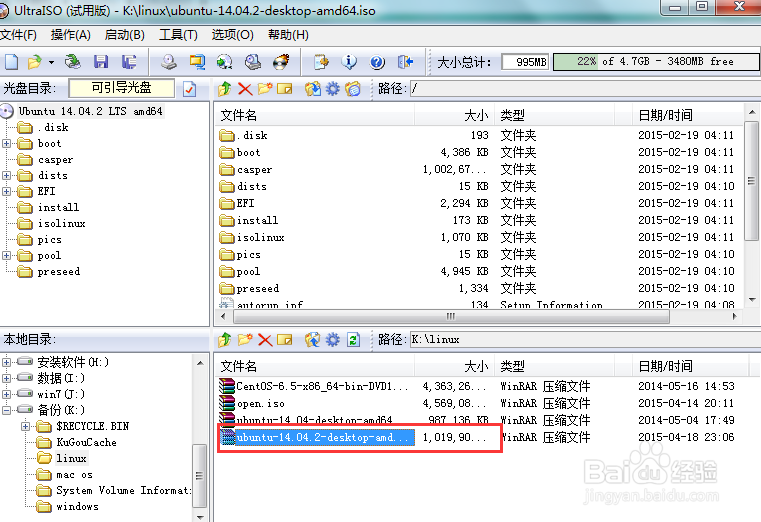Open the 启动(B) menu
This screenshot has height=522, width=761.
(x=125, y=35)
